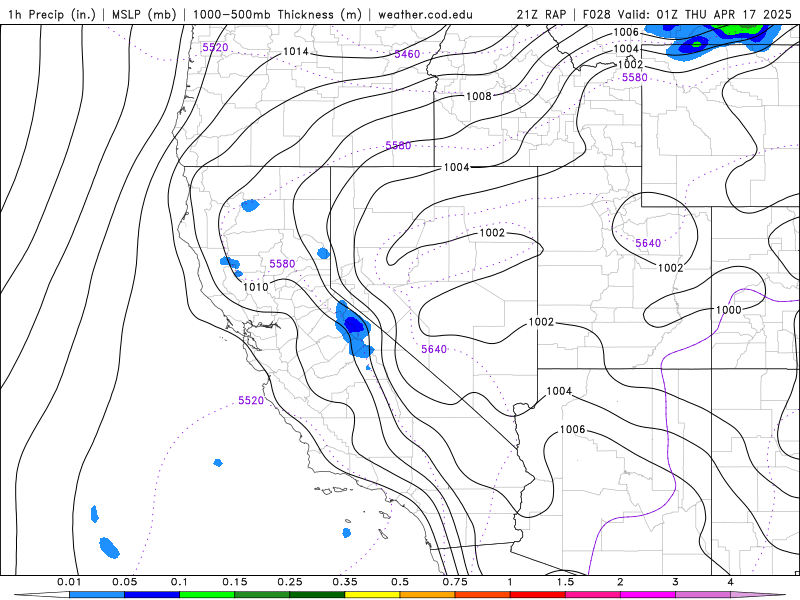Click the 5520 thickness label beside 1014

(x=215, y=47)
